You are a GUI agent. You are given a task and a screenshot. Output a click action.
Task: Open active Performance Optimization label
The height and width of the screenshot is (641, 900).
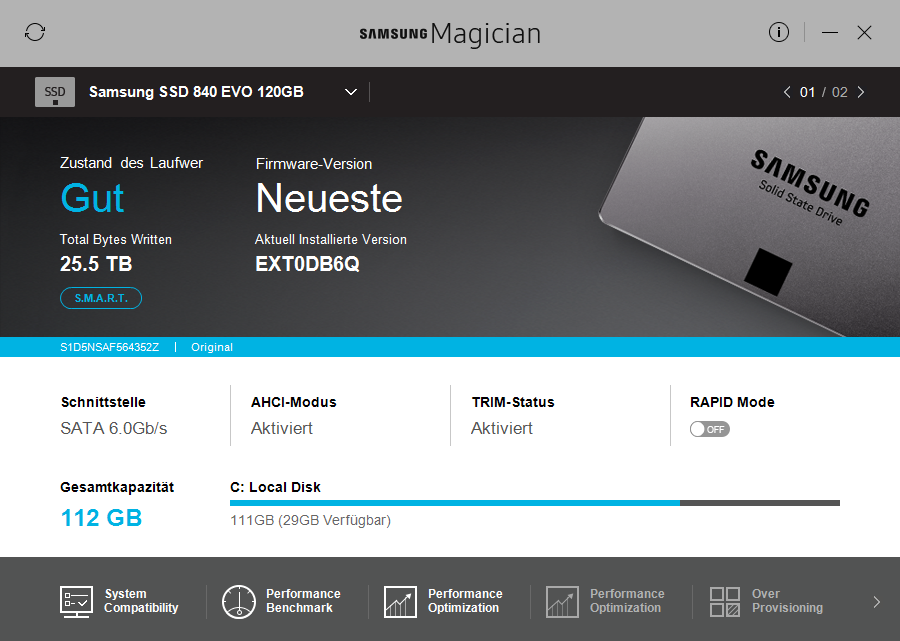465,601
